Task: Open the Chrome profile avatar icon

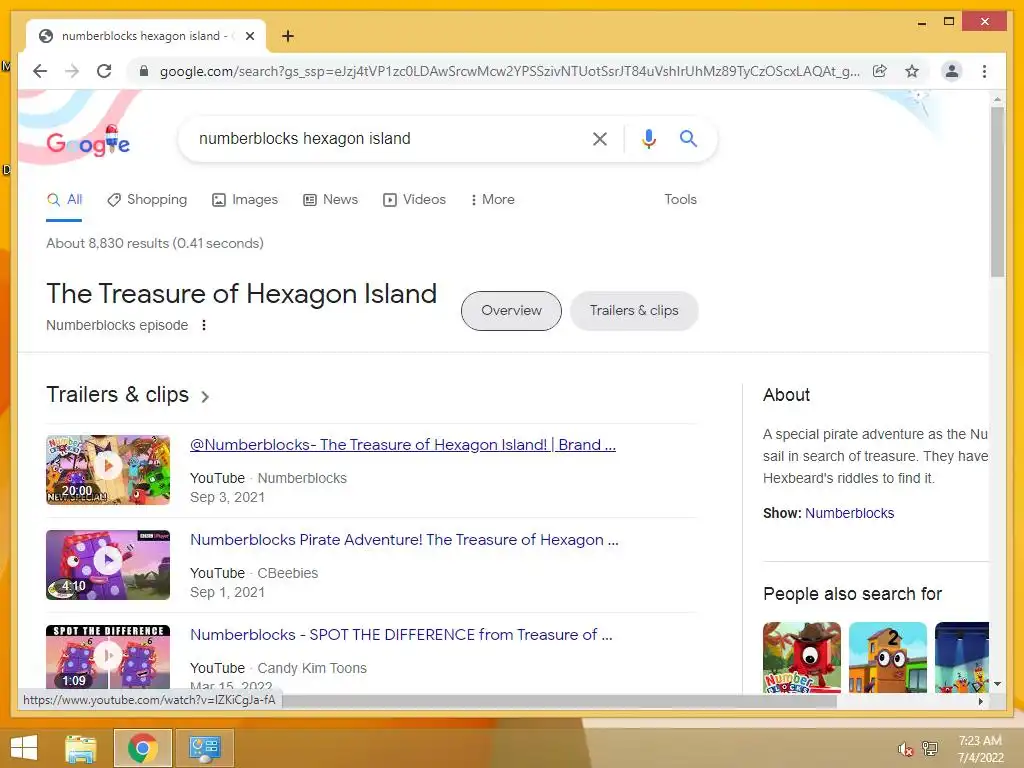Action: pyautogui.click(x=952, y=71)
